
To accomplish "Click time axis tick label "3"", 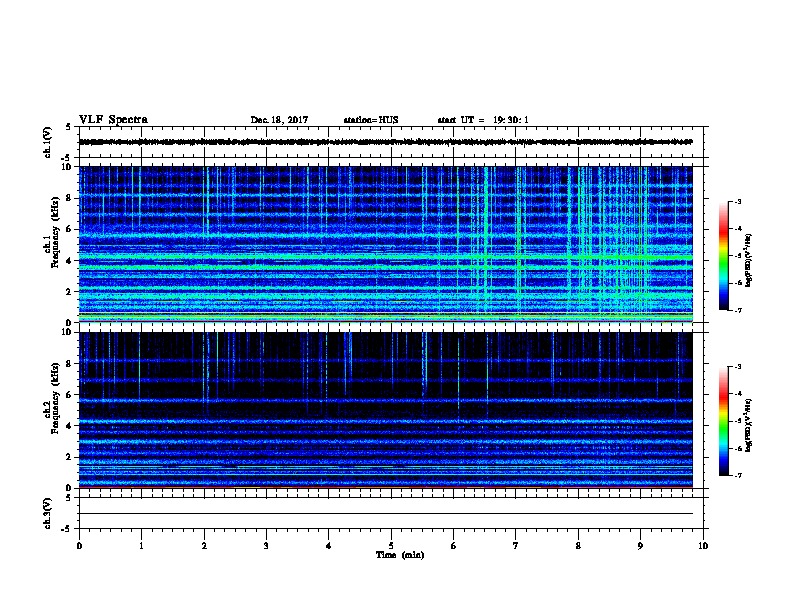I will [266, 546].
